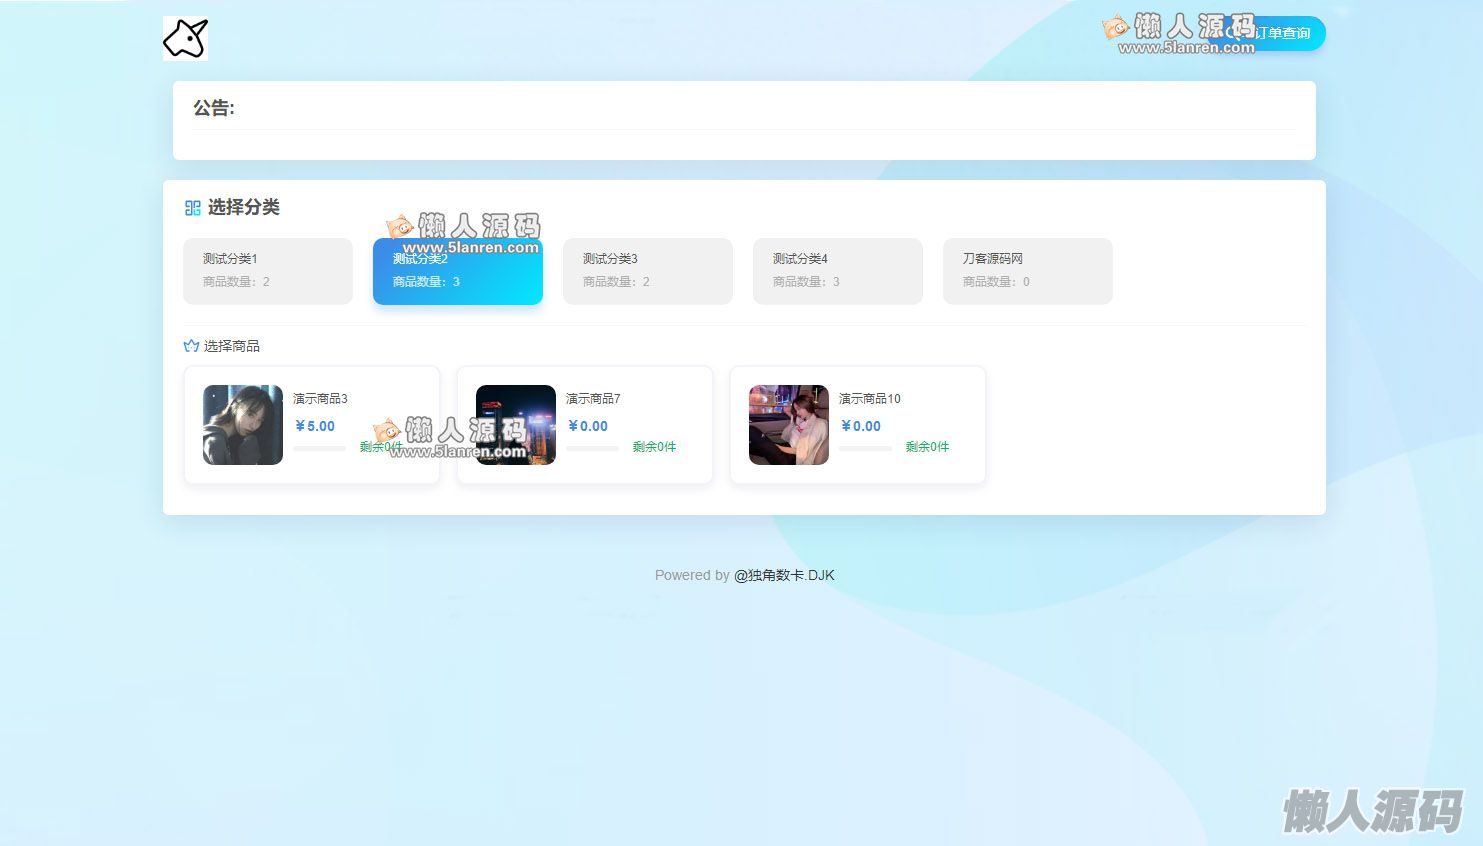Click the 演示商品7 city night thumbnail
The height and width of the screenshot is (846, 1483).
pos(516,425)
